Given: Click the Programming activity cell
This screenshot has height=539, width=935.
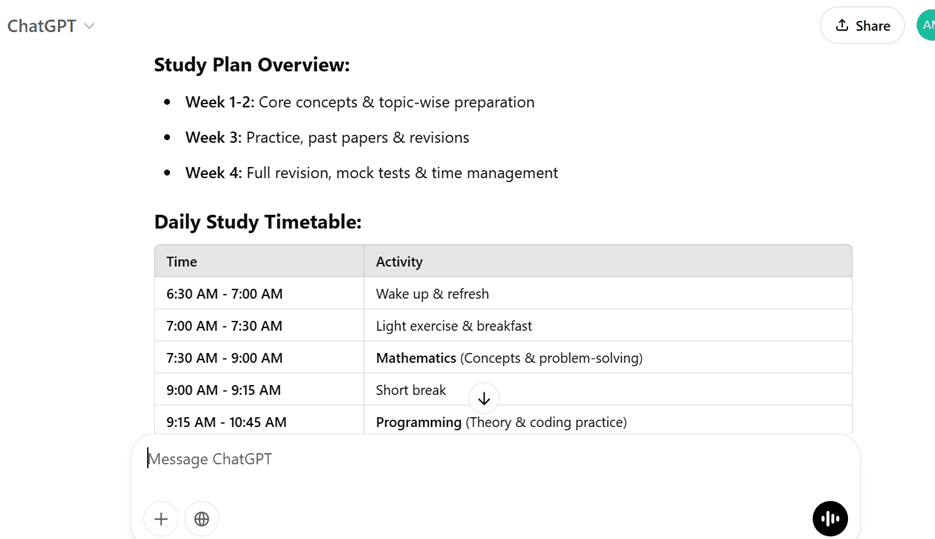Looking at the screenshot, I should coord(608,422).
